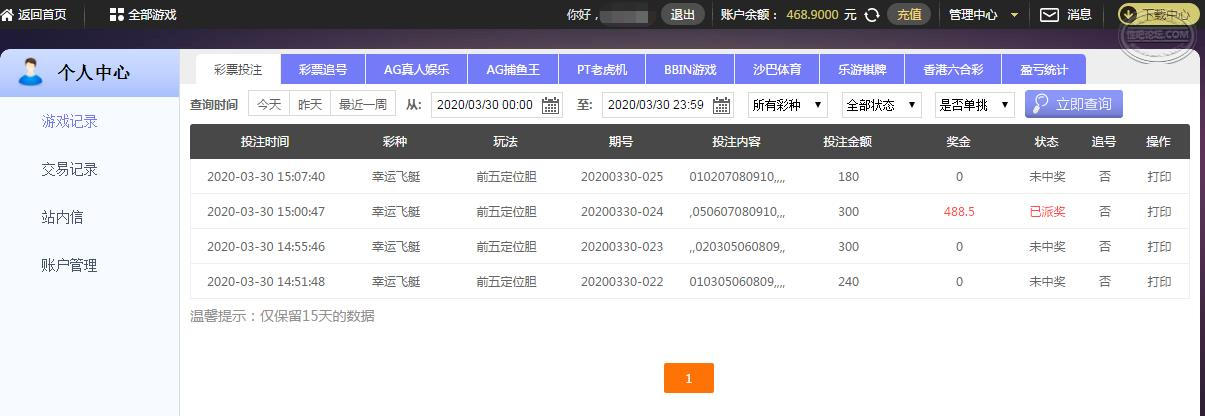Open 账户管理 in the sidebar
1205x416 pixels.
coord(70,265)
